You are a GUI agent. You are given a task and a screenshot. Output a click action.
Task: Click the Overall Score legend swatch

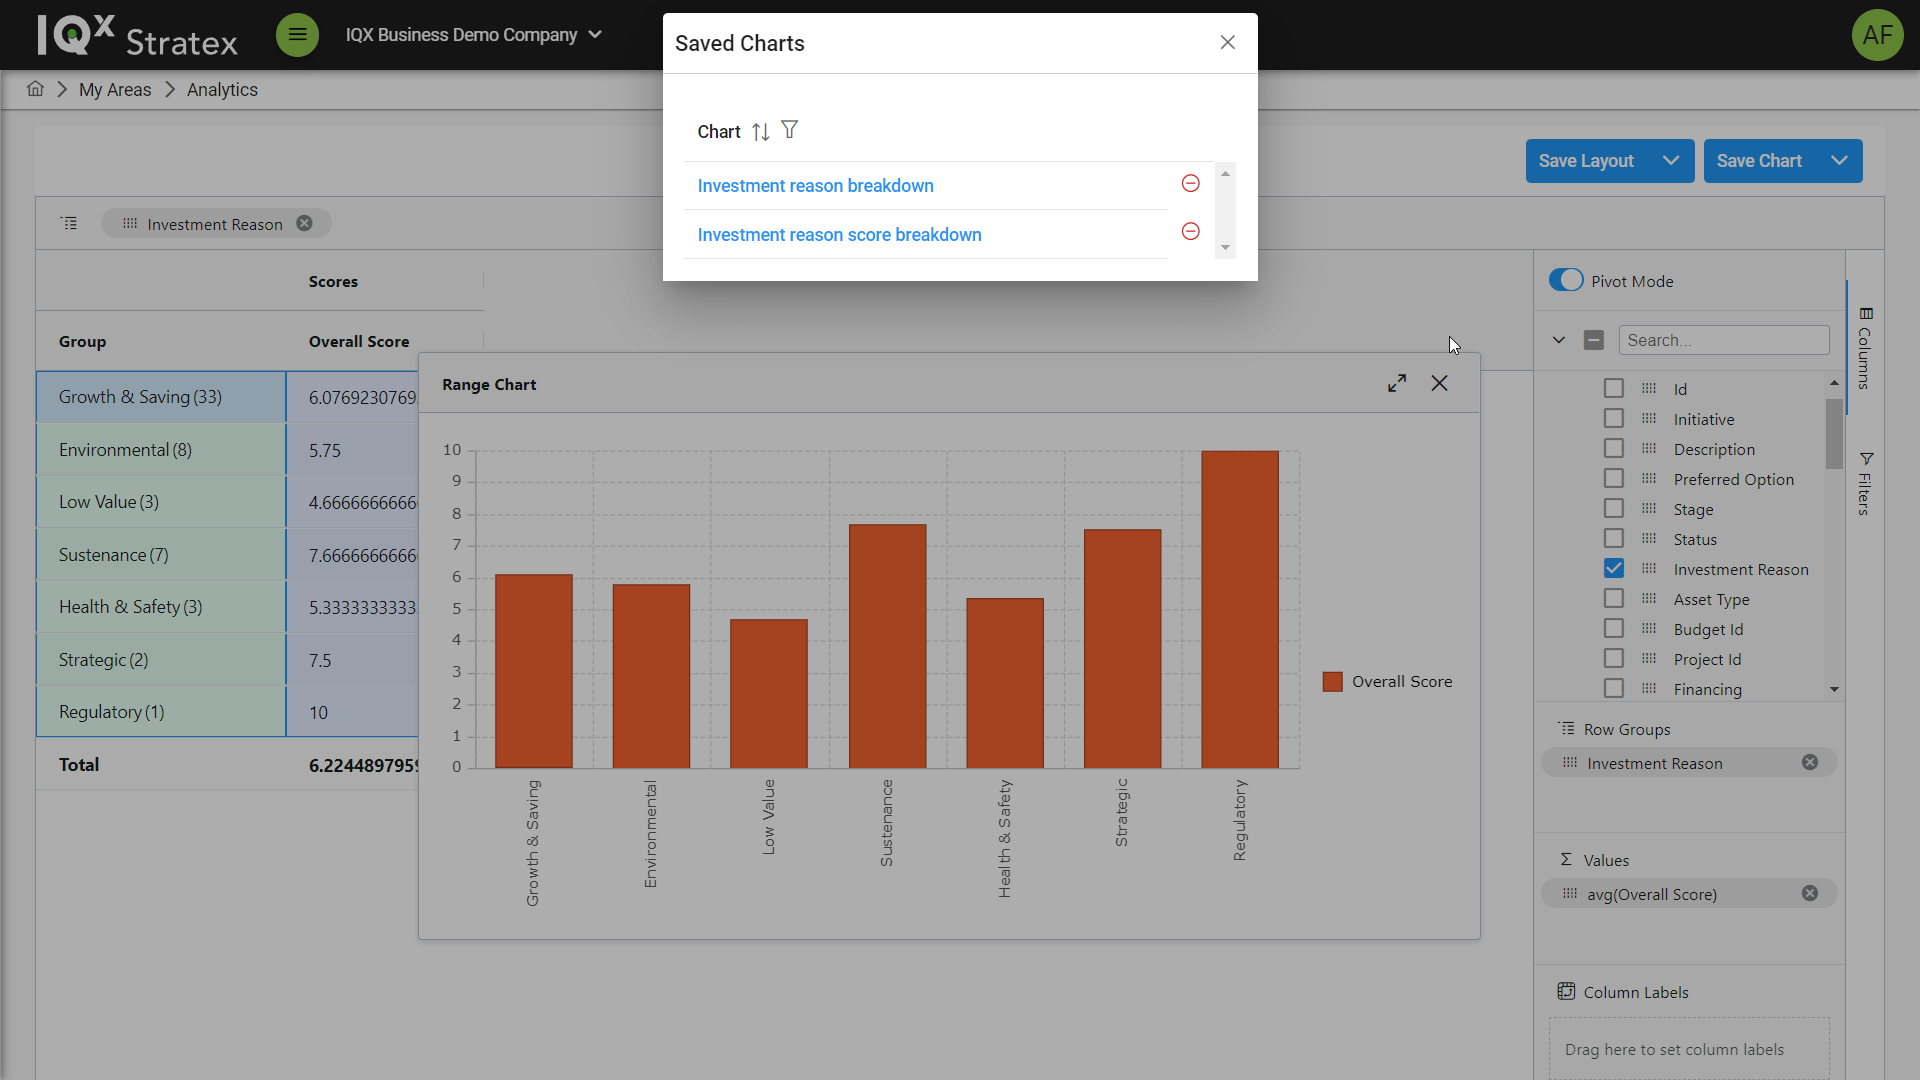[x=1332, y=682]
